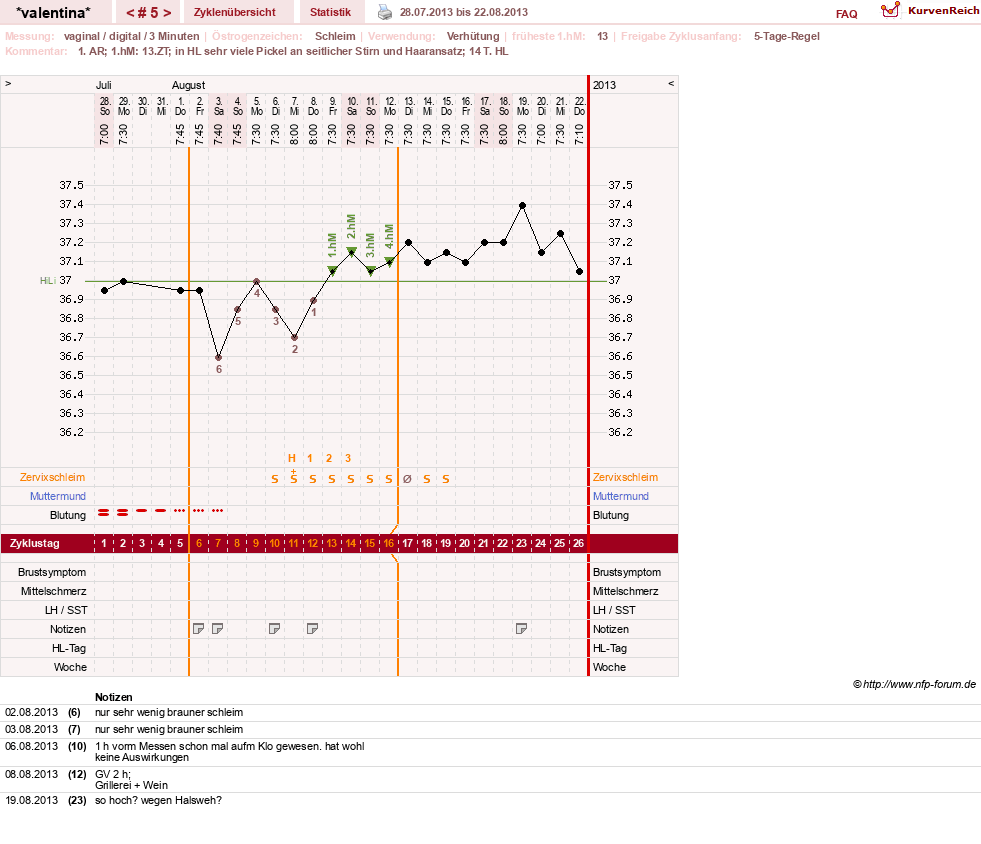Click temperature point numbered 2 on 7 August
This screenshot has height=844, width=981.
click(294, 337)
